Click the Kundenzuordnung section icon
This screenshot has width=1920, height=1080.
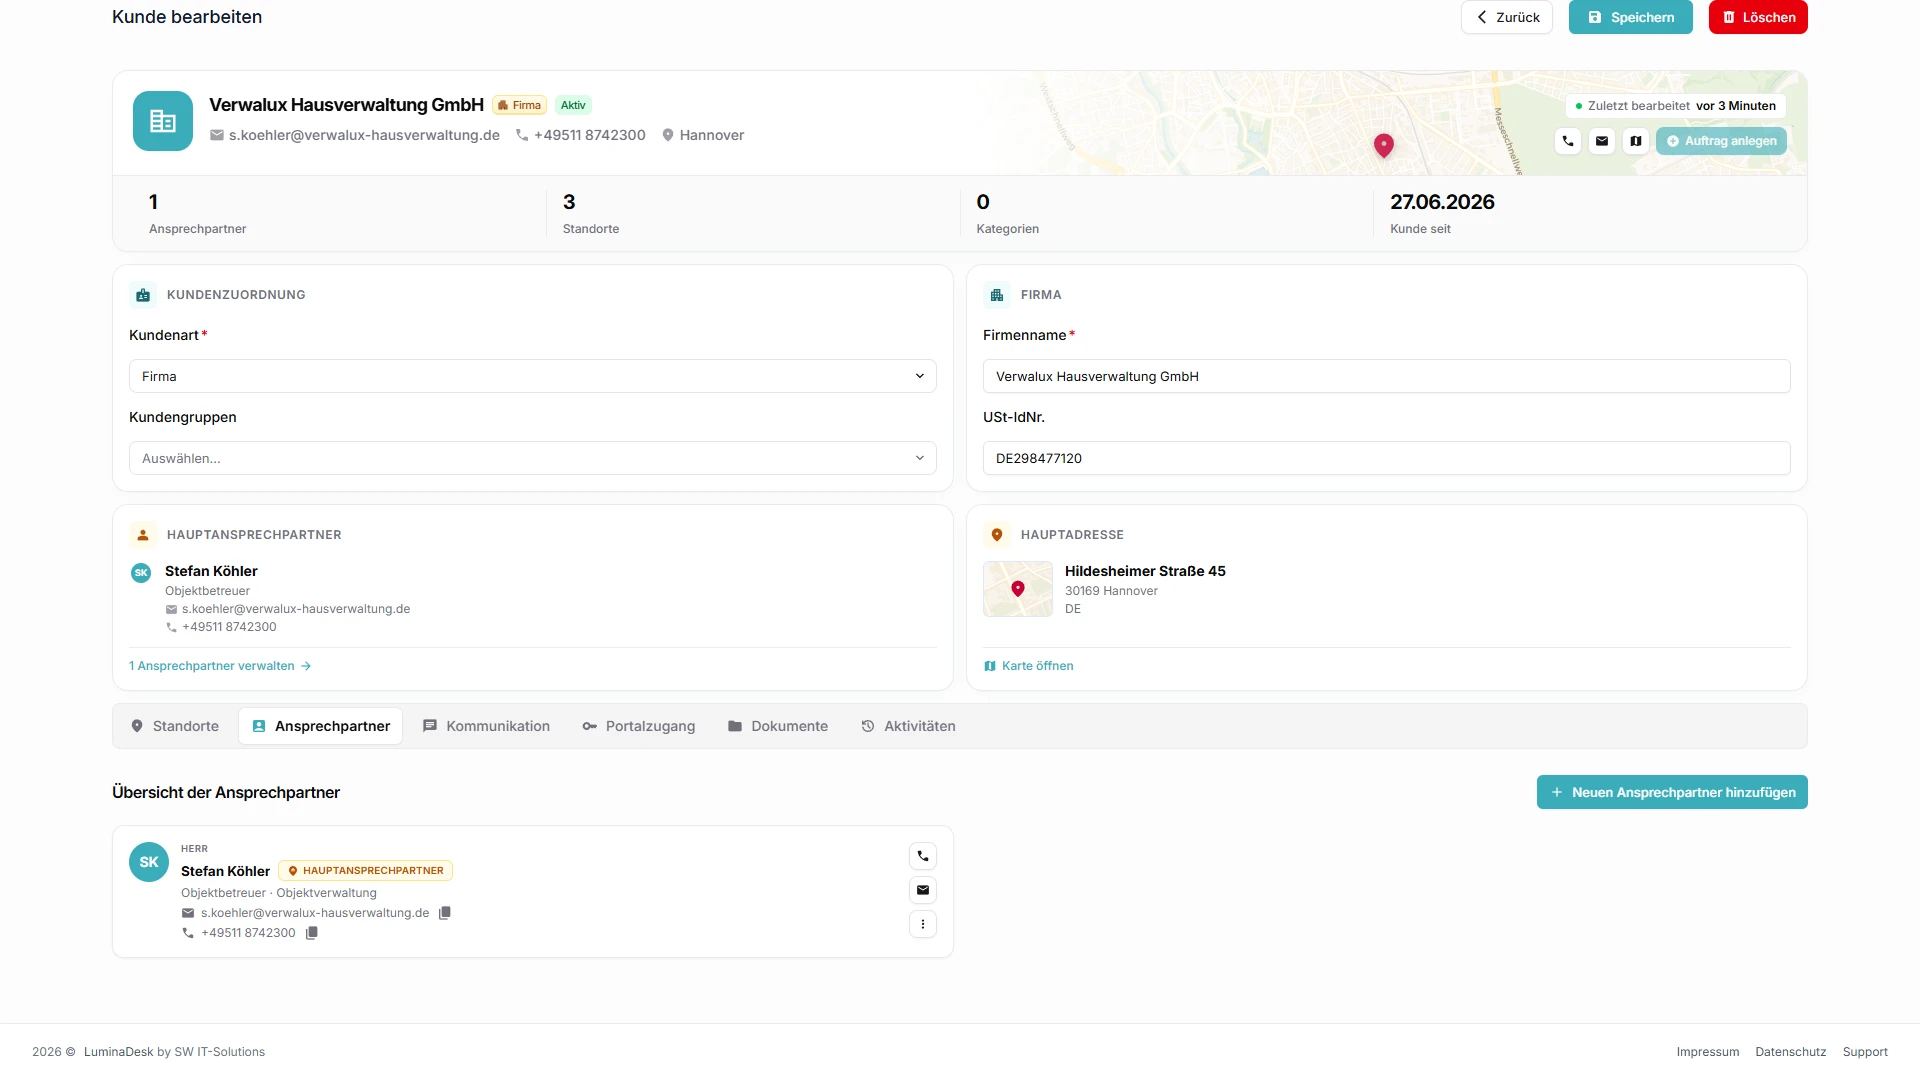click(x=143, y=295)
